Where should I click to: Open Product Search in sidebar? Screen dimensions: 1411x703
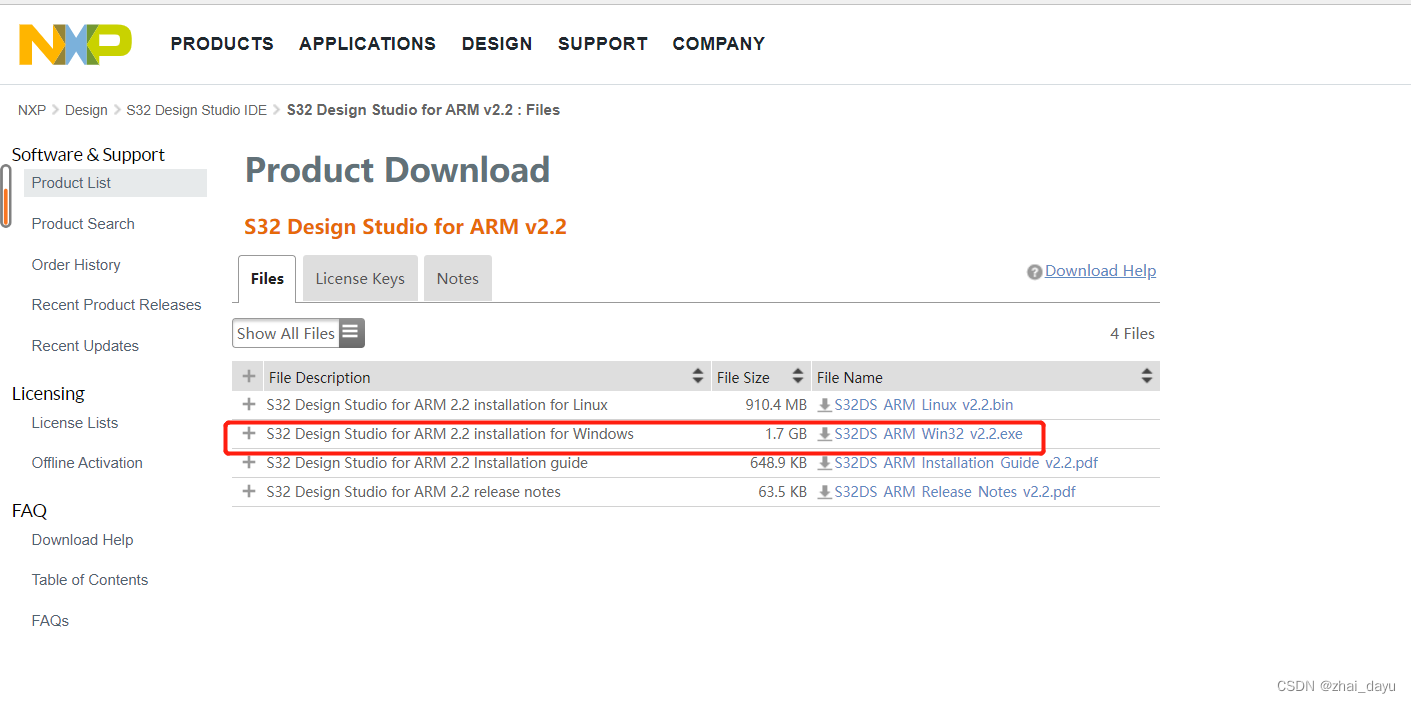click(x=83, y=224)
